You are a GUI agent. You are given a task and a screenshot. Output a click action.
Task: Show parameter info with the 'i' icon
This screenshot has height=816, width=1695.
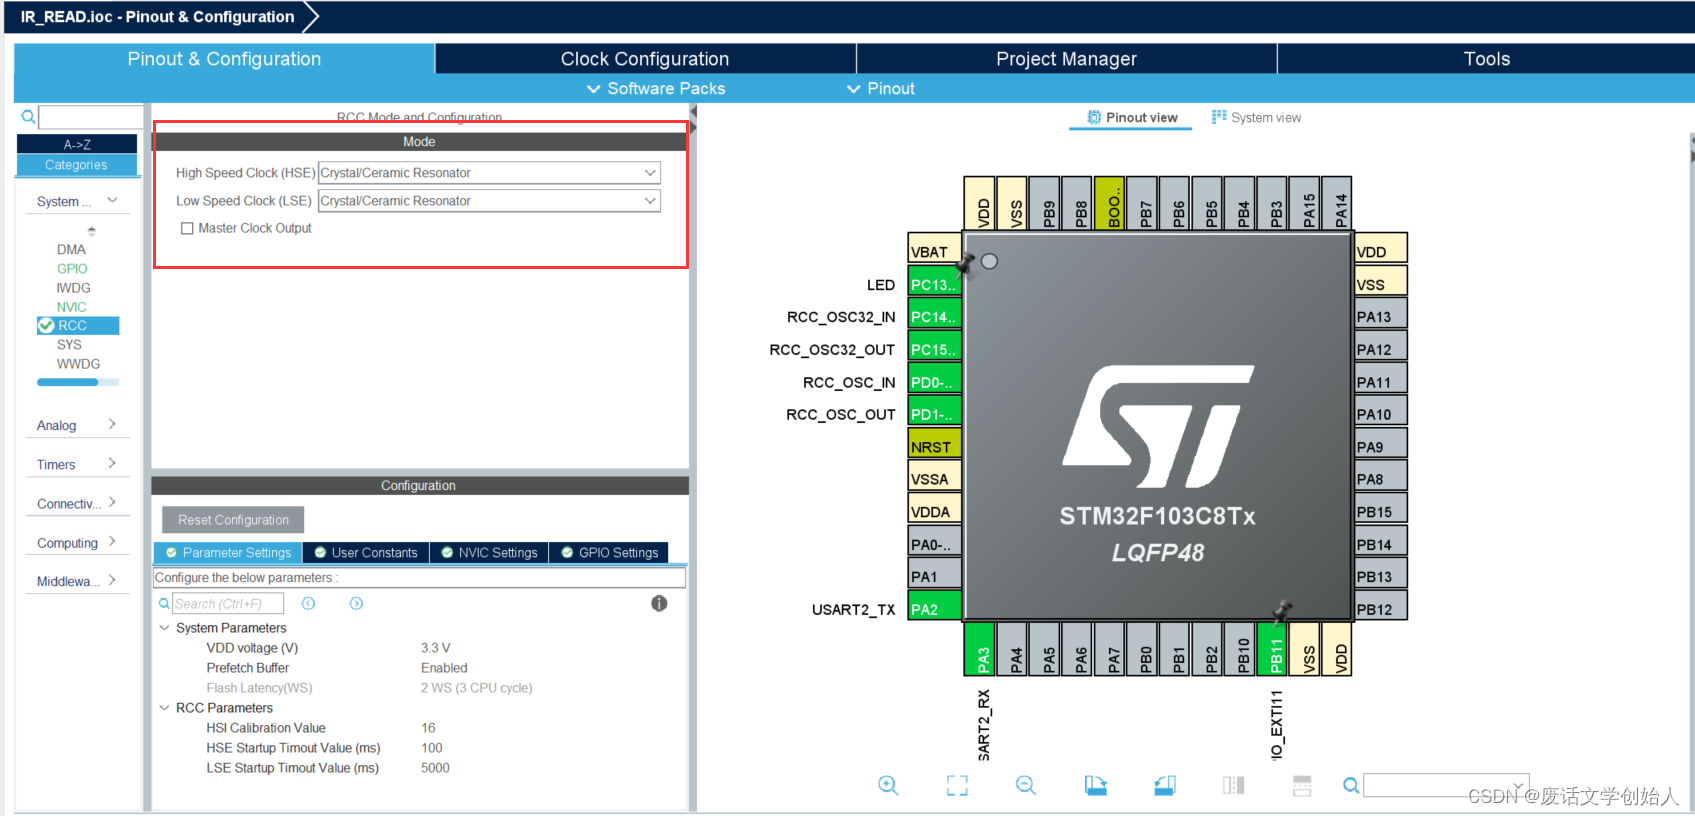click(x=659, y=603)
